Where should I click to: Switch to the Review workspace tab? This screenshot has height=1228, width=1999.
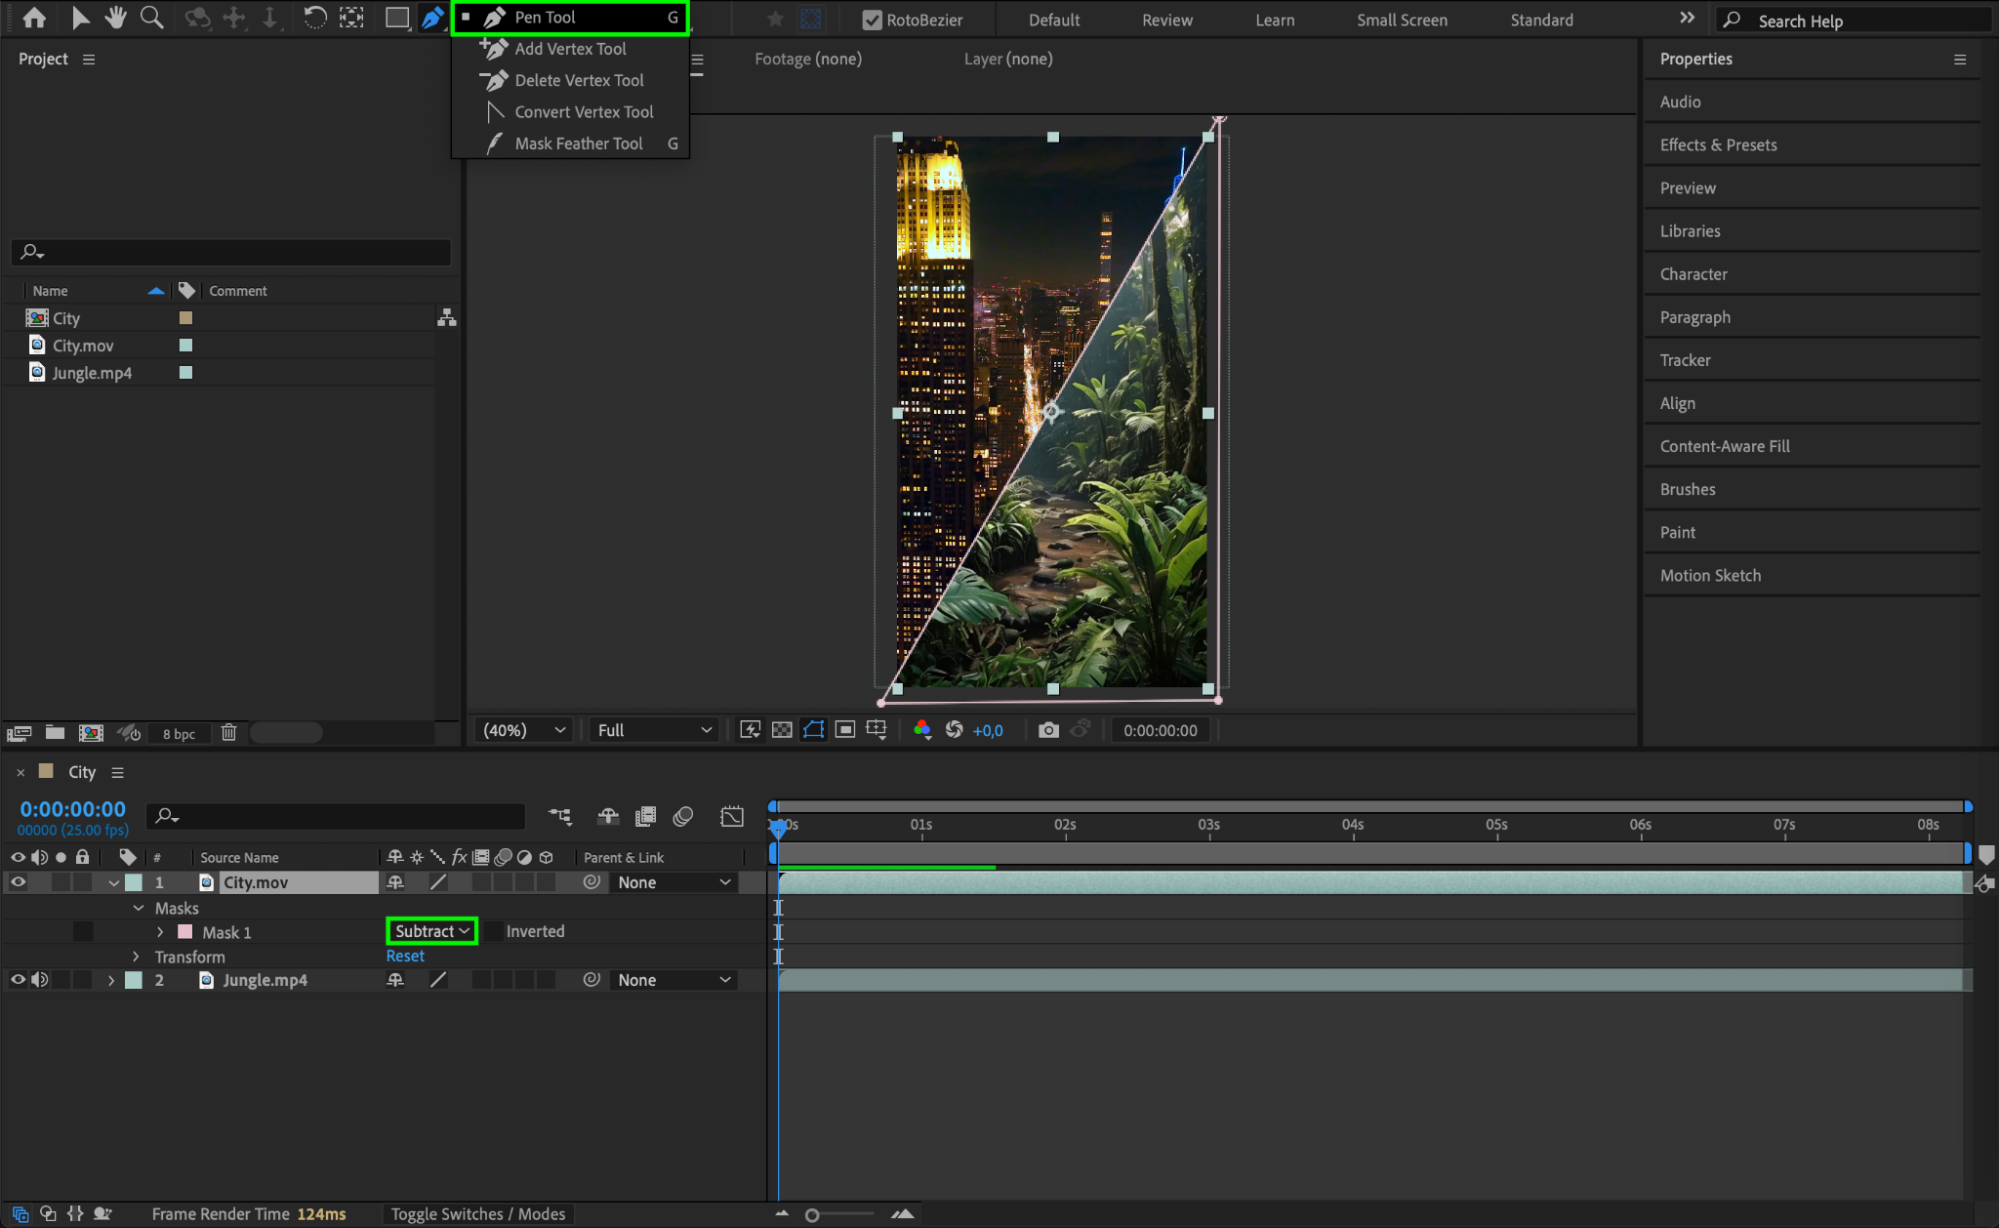(x=1167, y=20)
